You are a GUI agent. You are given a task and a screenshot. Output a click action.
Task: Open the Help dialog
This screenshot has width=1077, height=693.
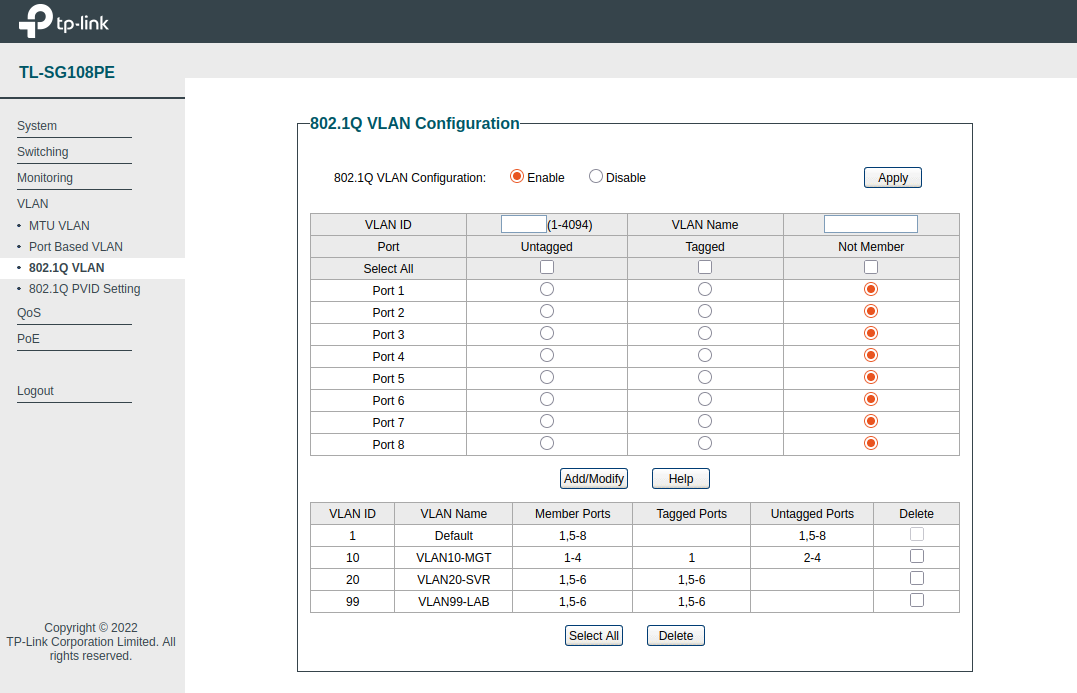coord(680,478)
